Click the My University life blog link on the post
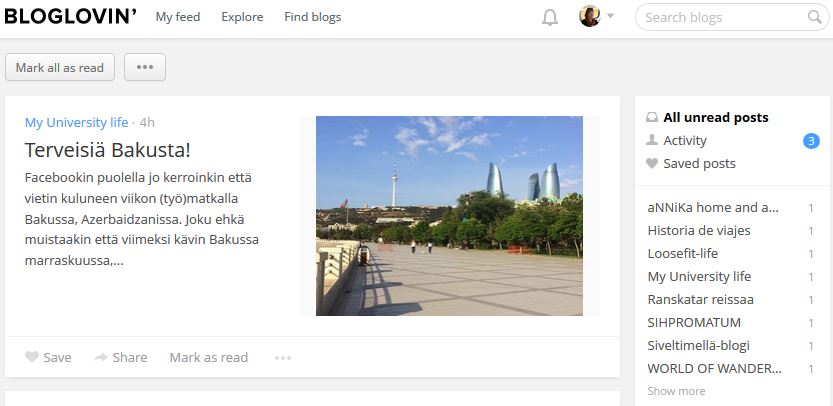833x406 pixels. (x=76, y=122)
